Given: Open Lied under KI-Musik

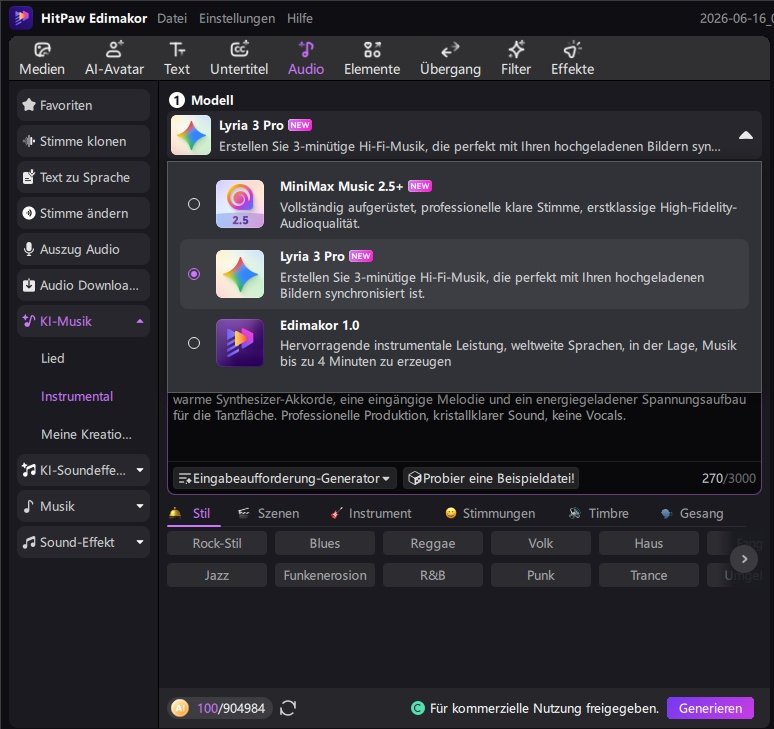Looking at the screenshot, I should [x=53, y=358].
